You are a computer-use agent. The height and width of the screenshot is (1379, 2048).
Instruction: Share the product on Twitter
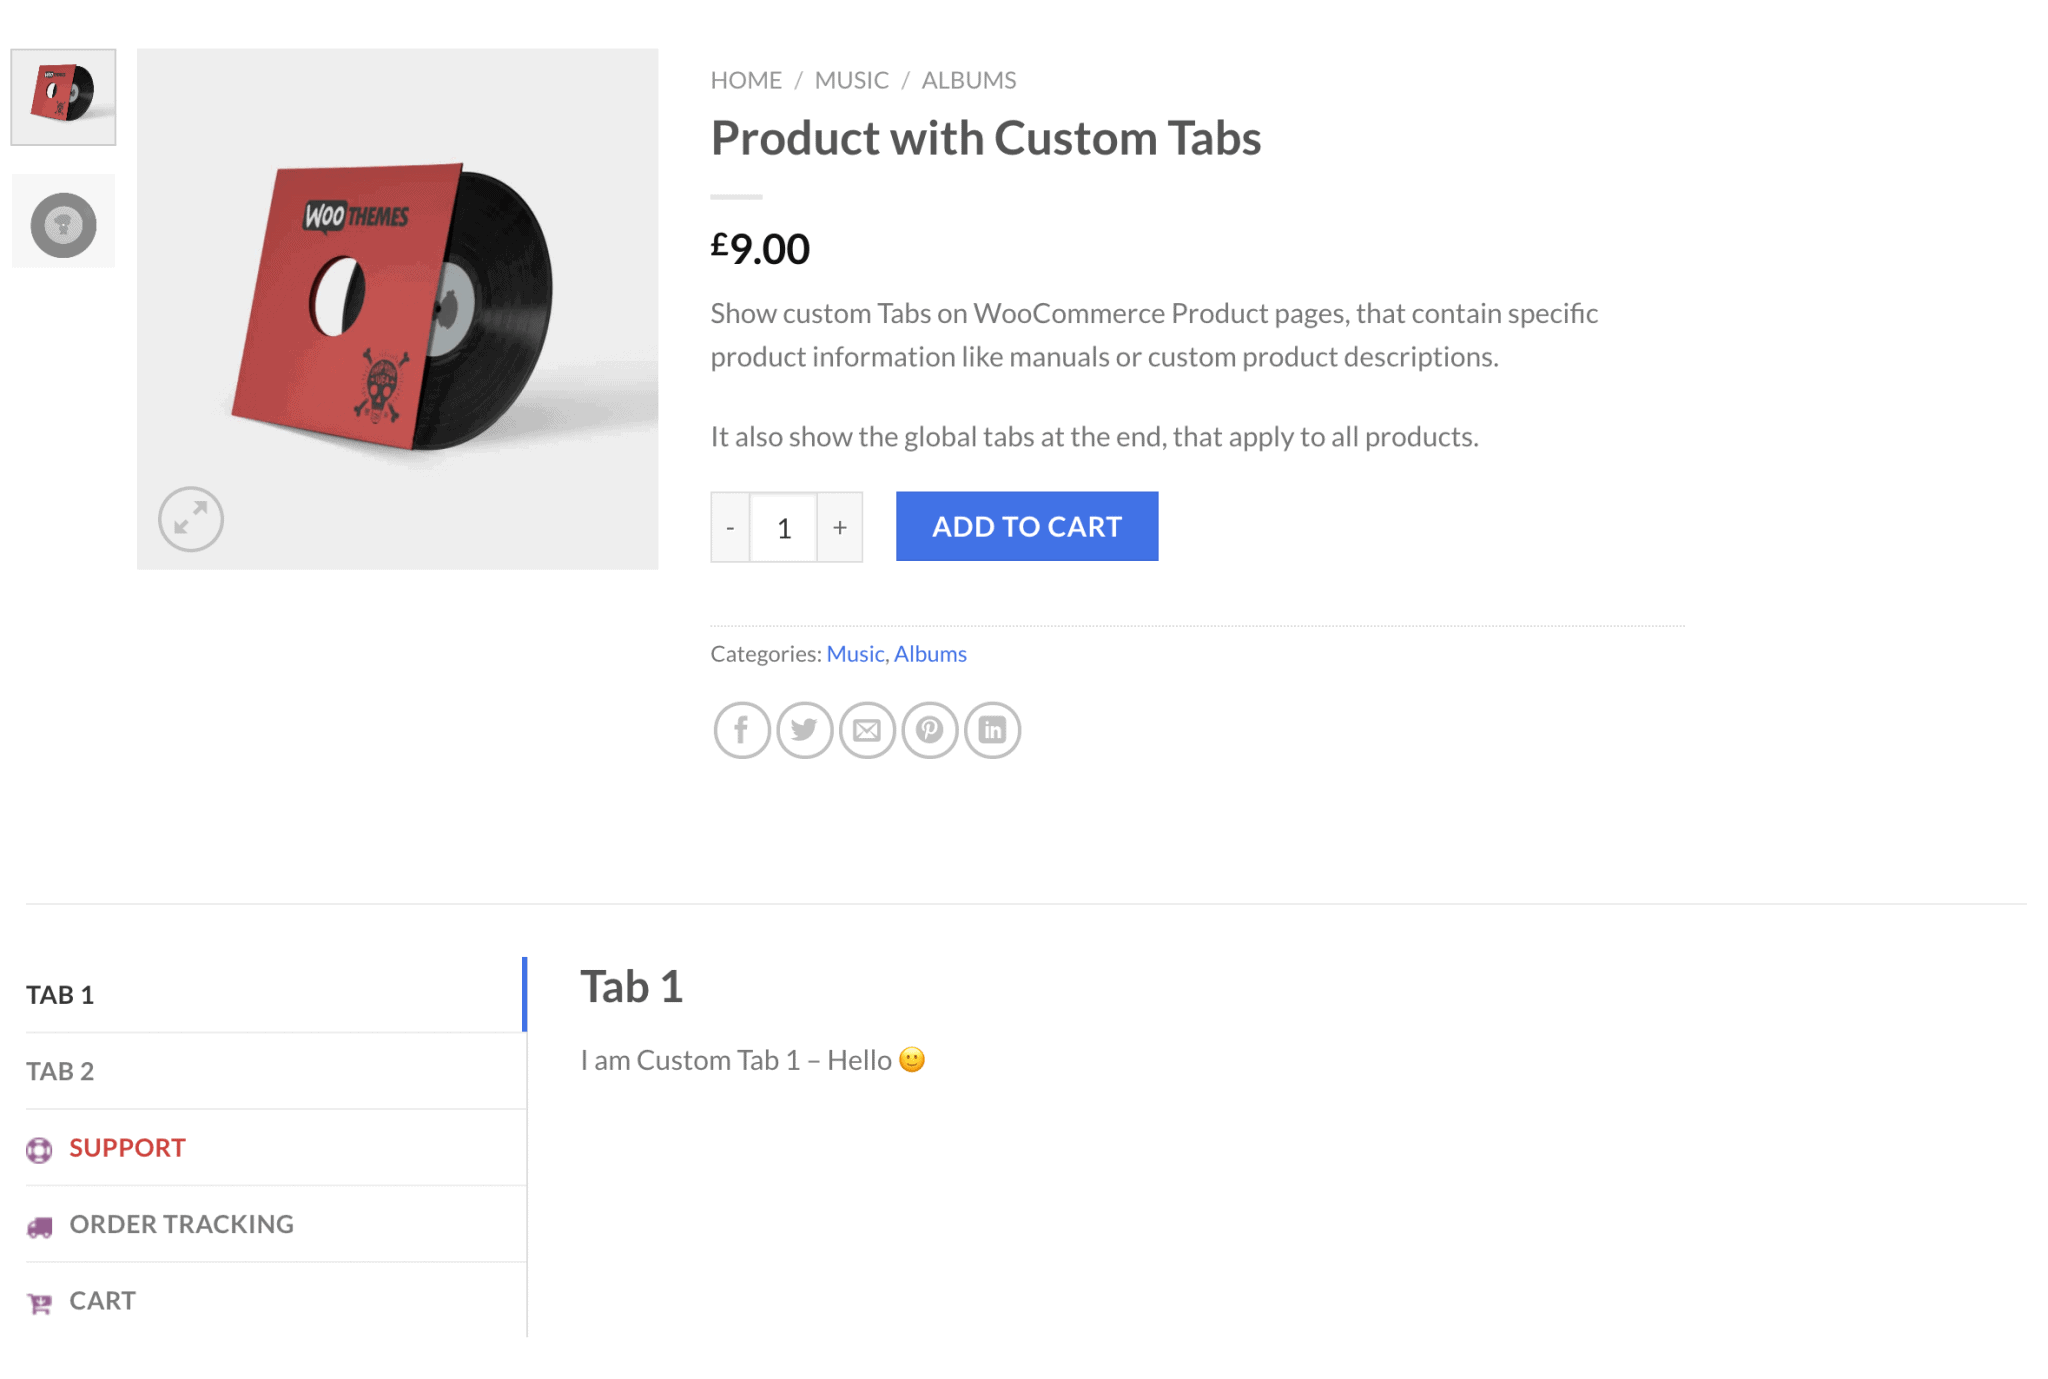[804, 730]
